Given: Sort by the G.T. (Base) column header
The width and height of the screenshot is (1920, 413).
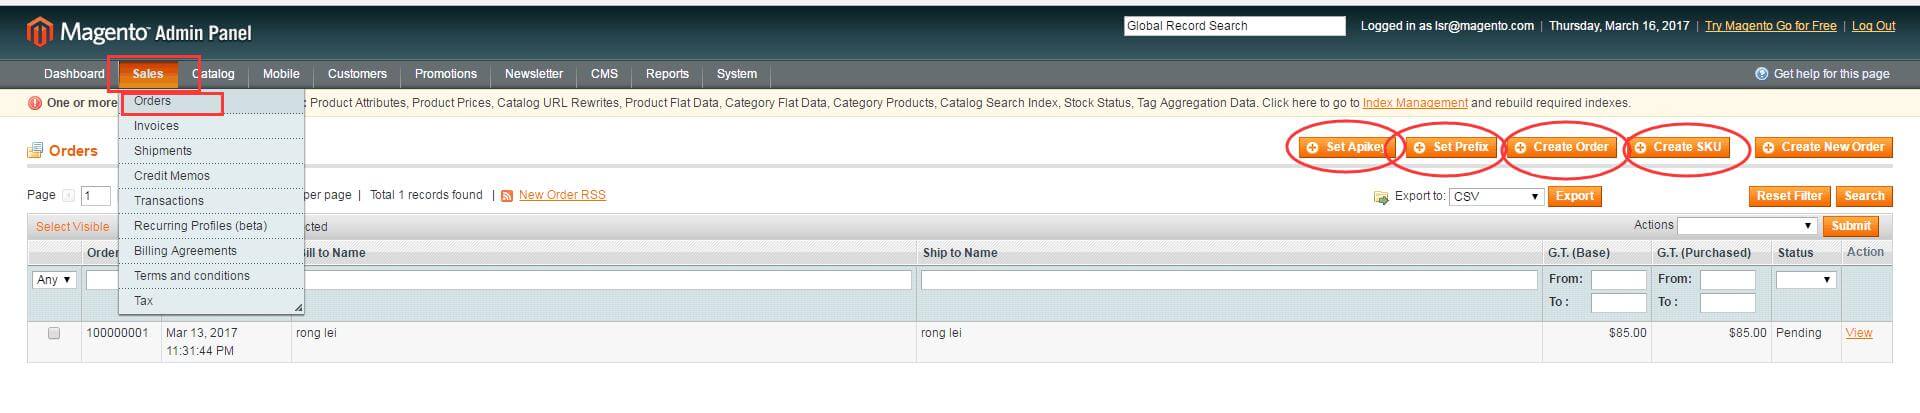Looking at the screenshot, I should pos(1579,253).
